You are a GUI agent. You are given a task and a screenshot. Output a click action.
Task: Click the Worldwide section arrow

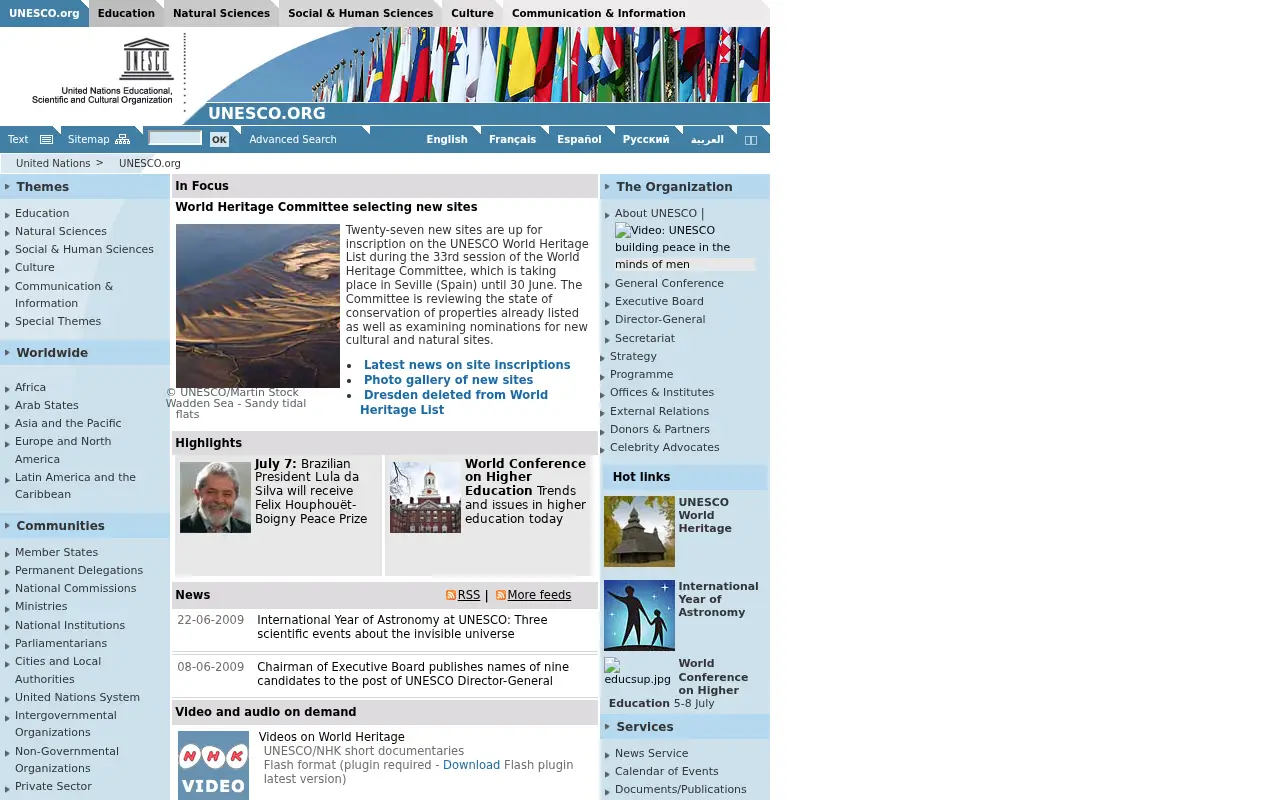[x=7, y=353]
